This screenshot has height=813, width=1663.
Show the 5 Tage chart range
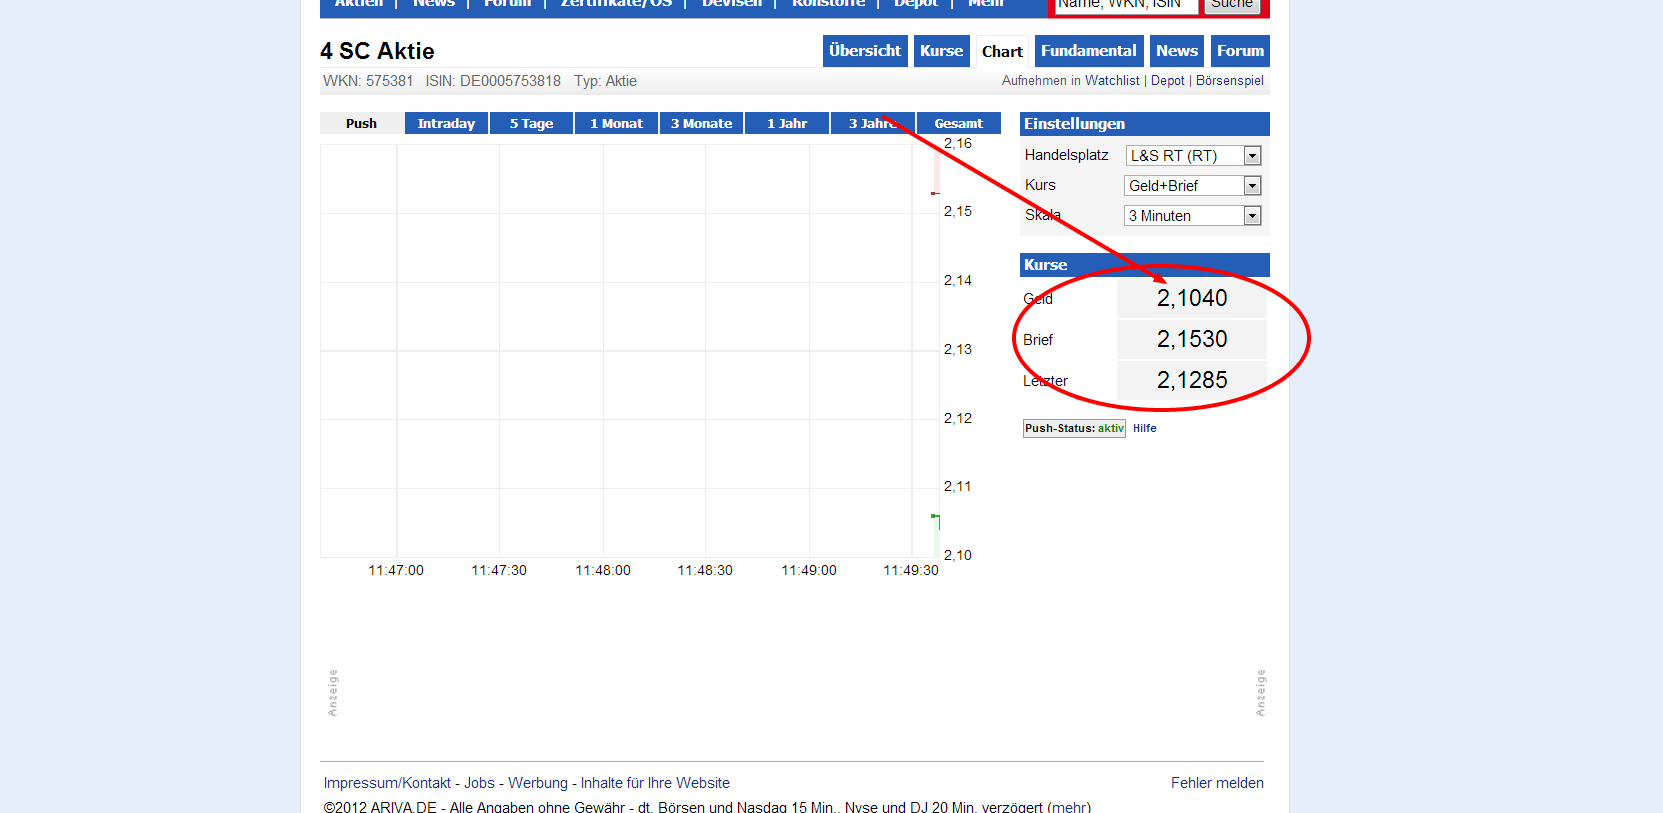click(x=531, y=124)
